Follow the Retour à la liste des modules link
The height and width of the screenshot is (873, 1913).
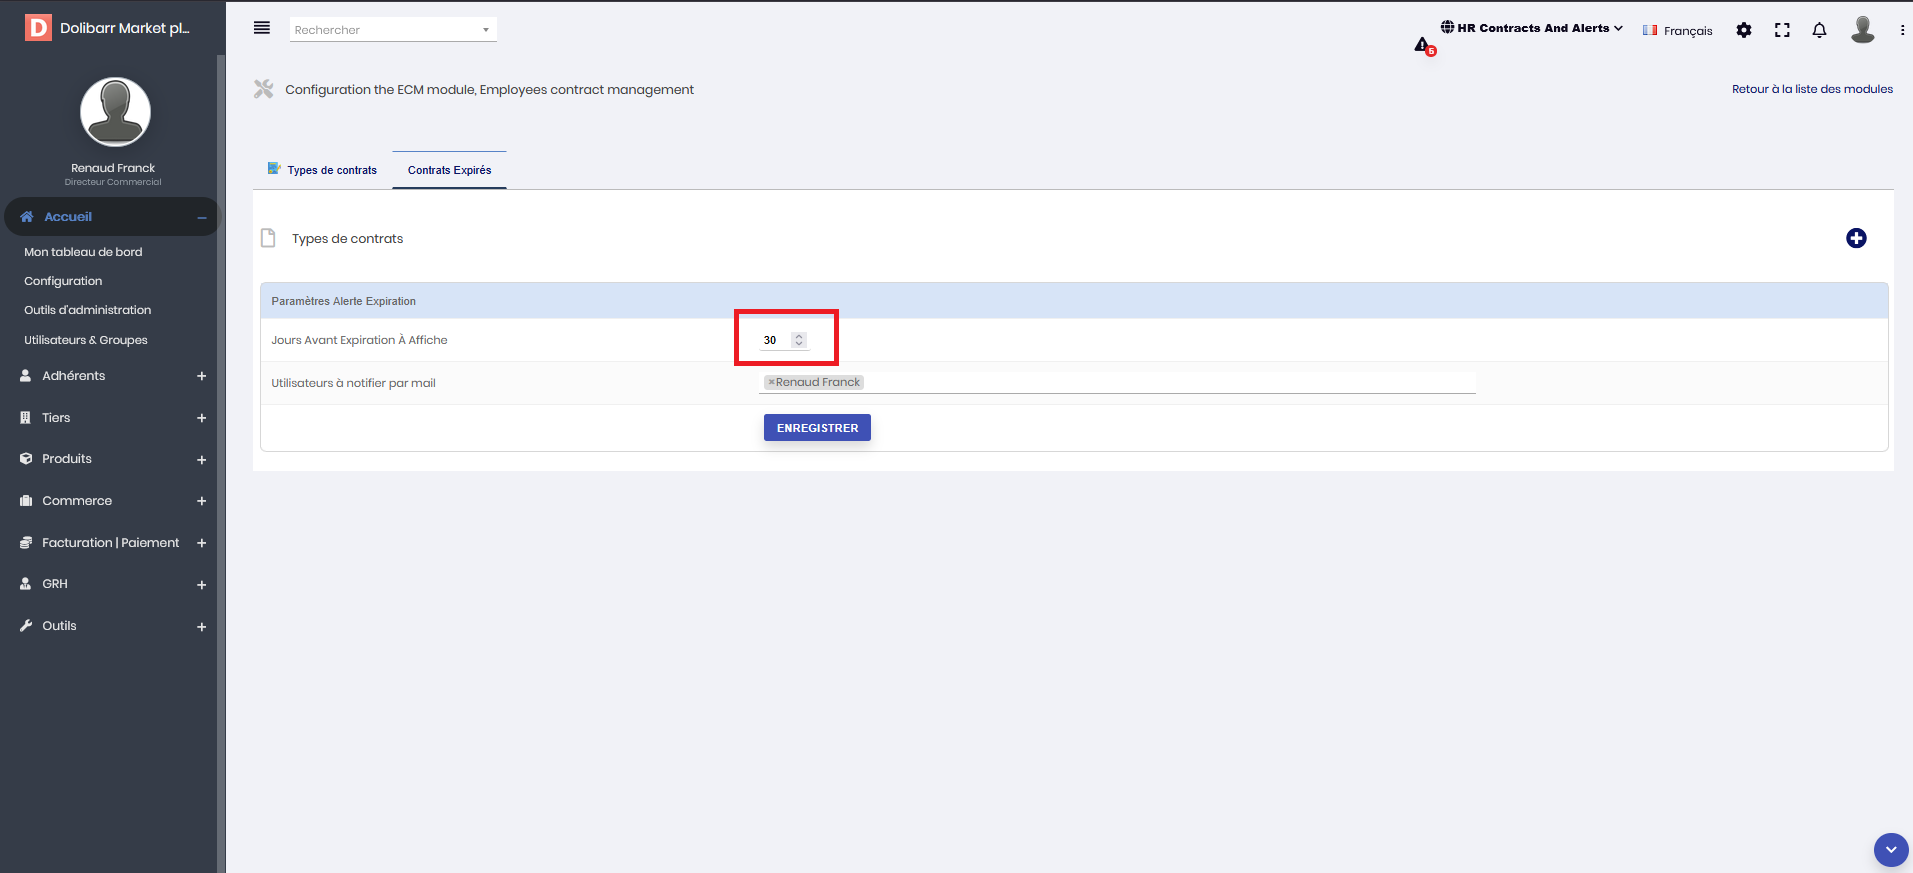coord(1812,89)
